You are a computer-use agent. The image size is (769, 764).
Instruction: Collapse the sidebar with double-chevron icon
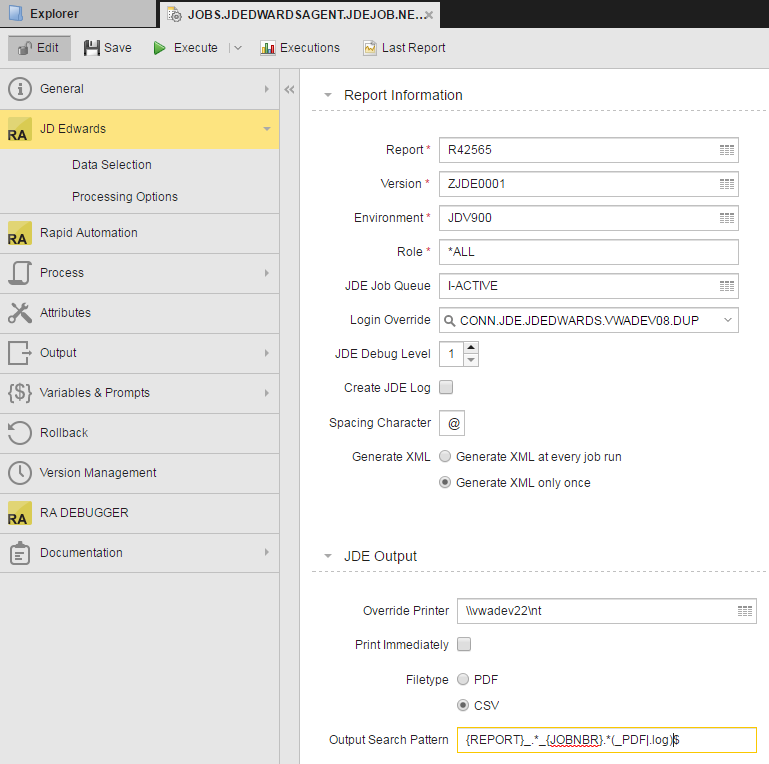(x=289, y=90)
